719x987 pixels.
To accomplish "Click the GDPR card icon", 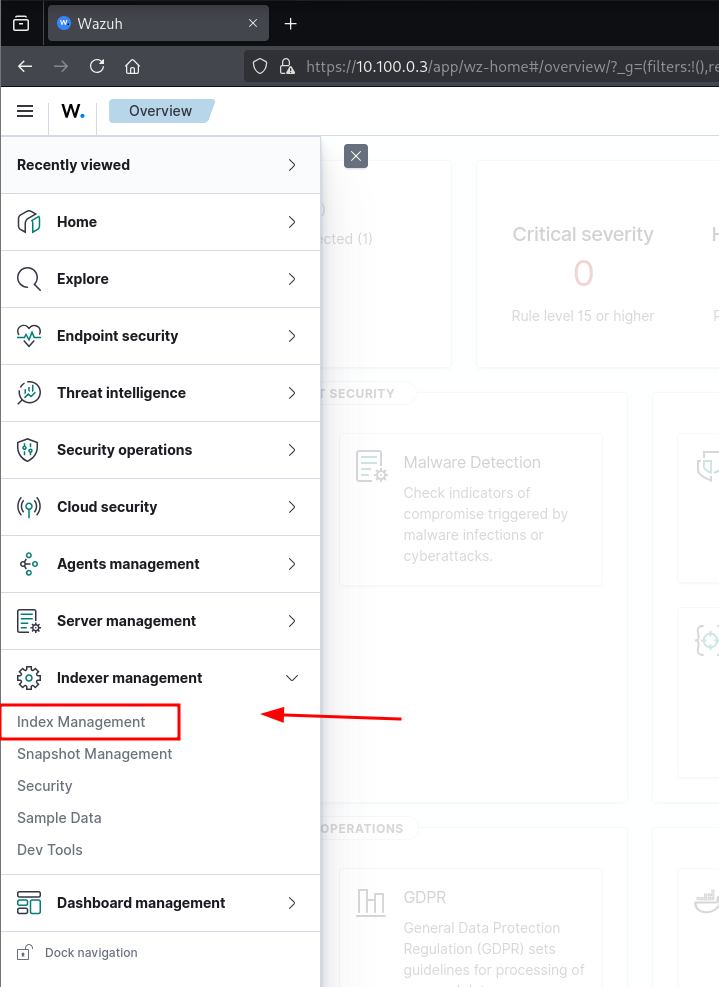I will point(371,902).
